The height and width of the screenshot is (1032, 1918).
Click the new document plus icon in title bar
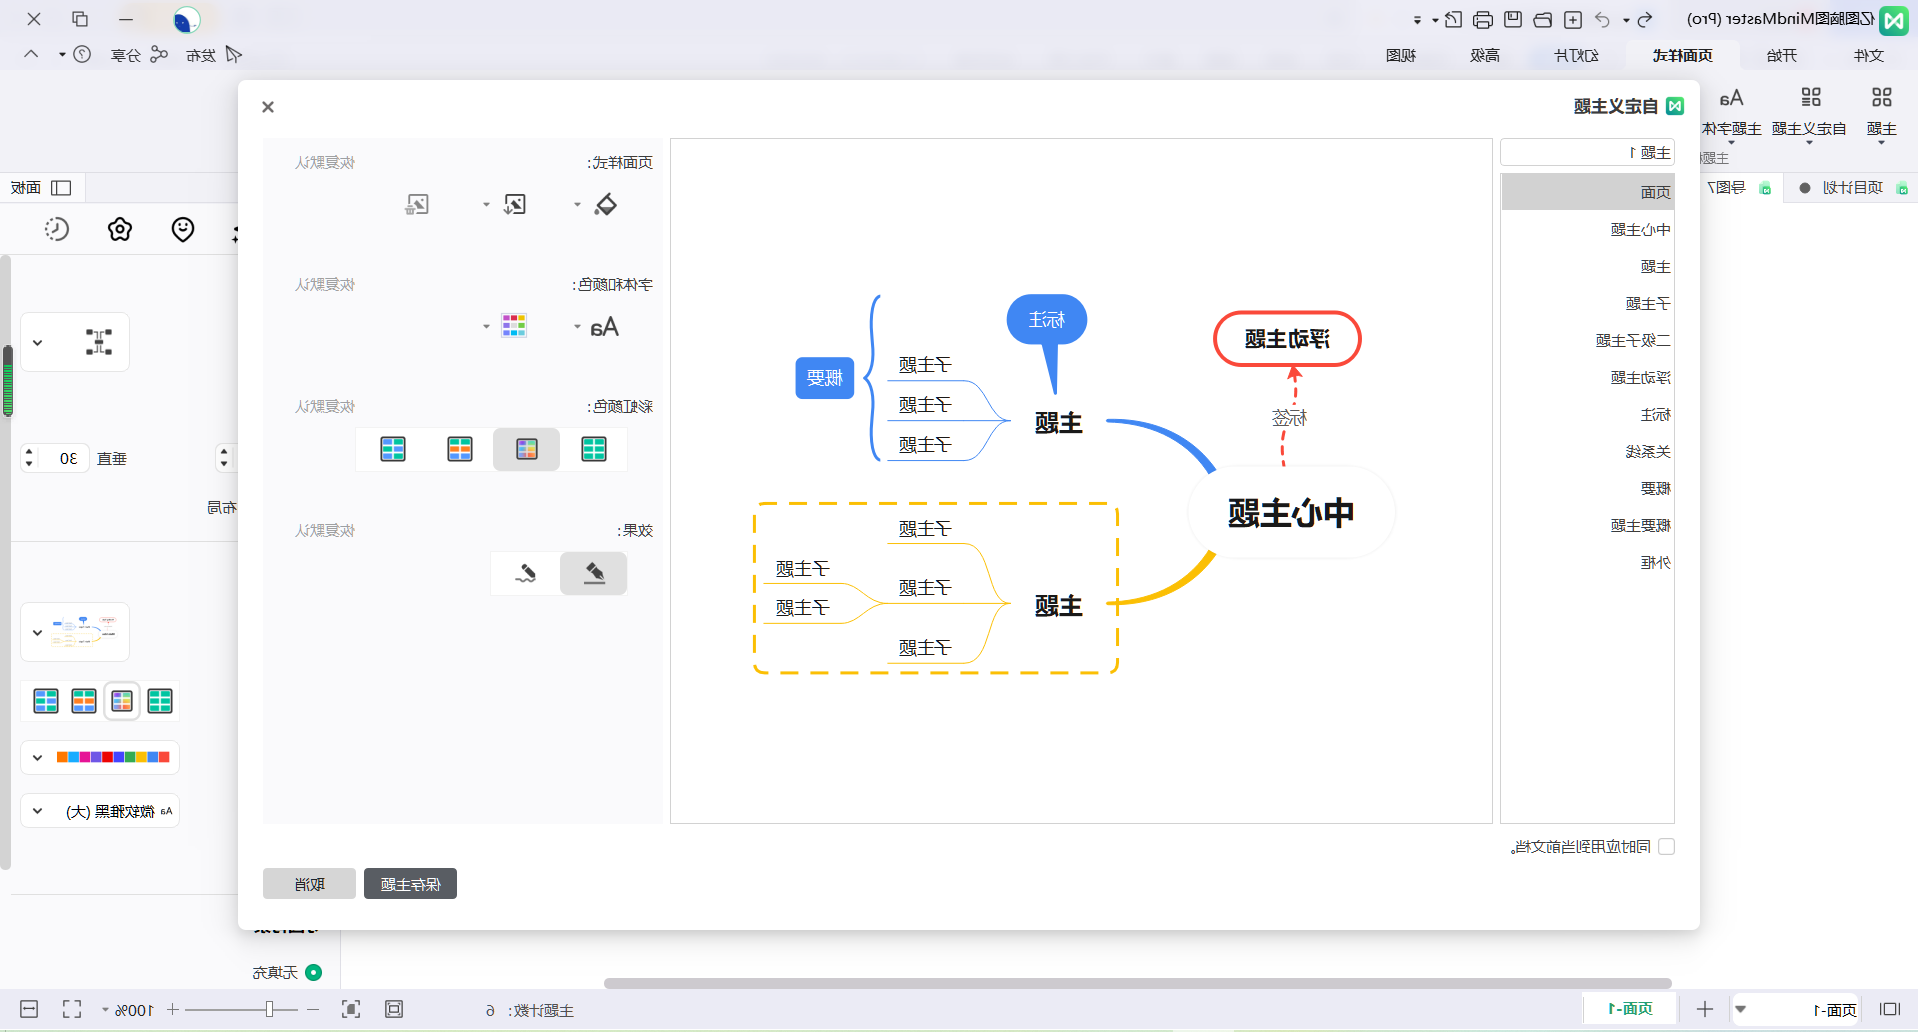pos(1573,19)
